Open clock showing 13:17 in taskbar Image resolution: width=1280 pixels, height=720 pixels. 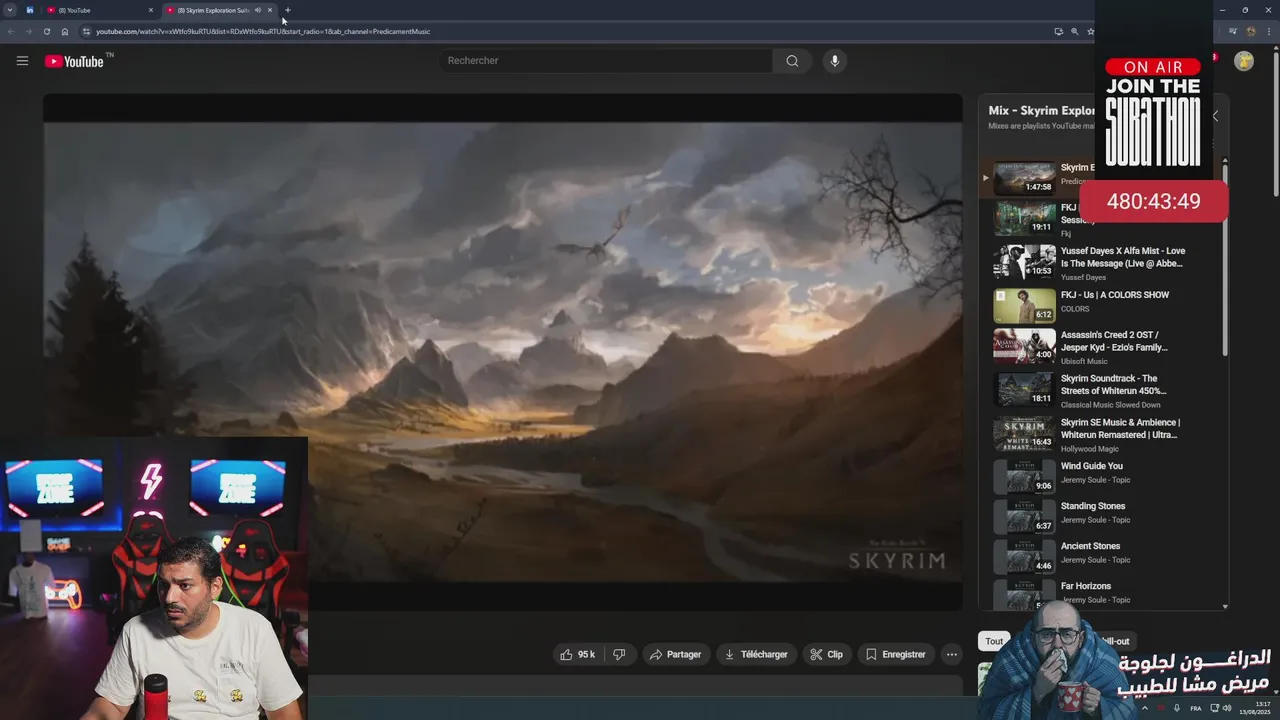point(1256,708)
